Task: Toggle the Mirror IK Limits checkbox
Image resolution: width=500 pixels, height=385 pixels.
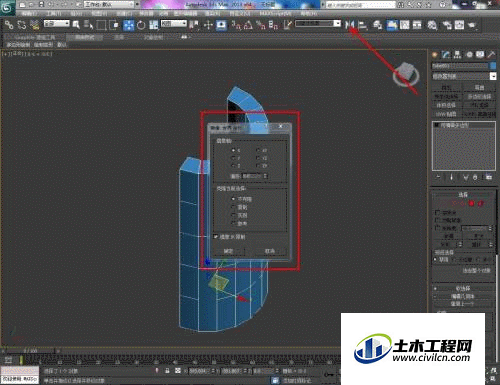Action: [216, 237]
